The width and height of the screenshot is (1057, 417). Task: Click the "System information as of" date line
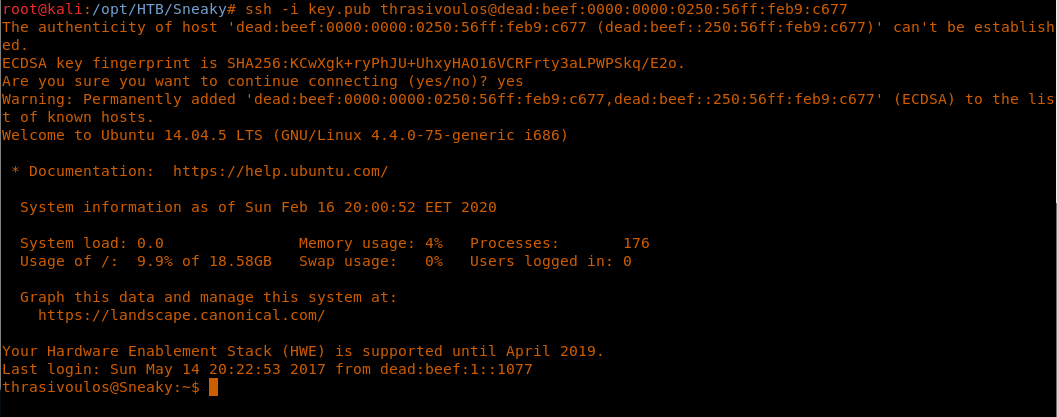(257, 207)
